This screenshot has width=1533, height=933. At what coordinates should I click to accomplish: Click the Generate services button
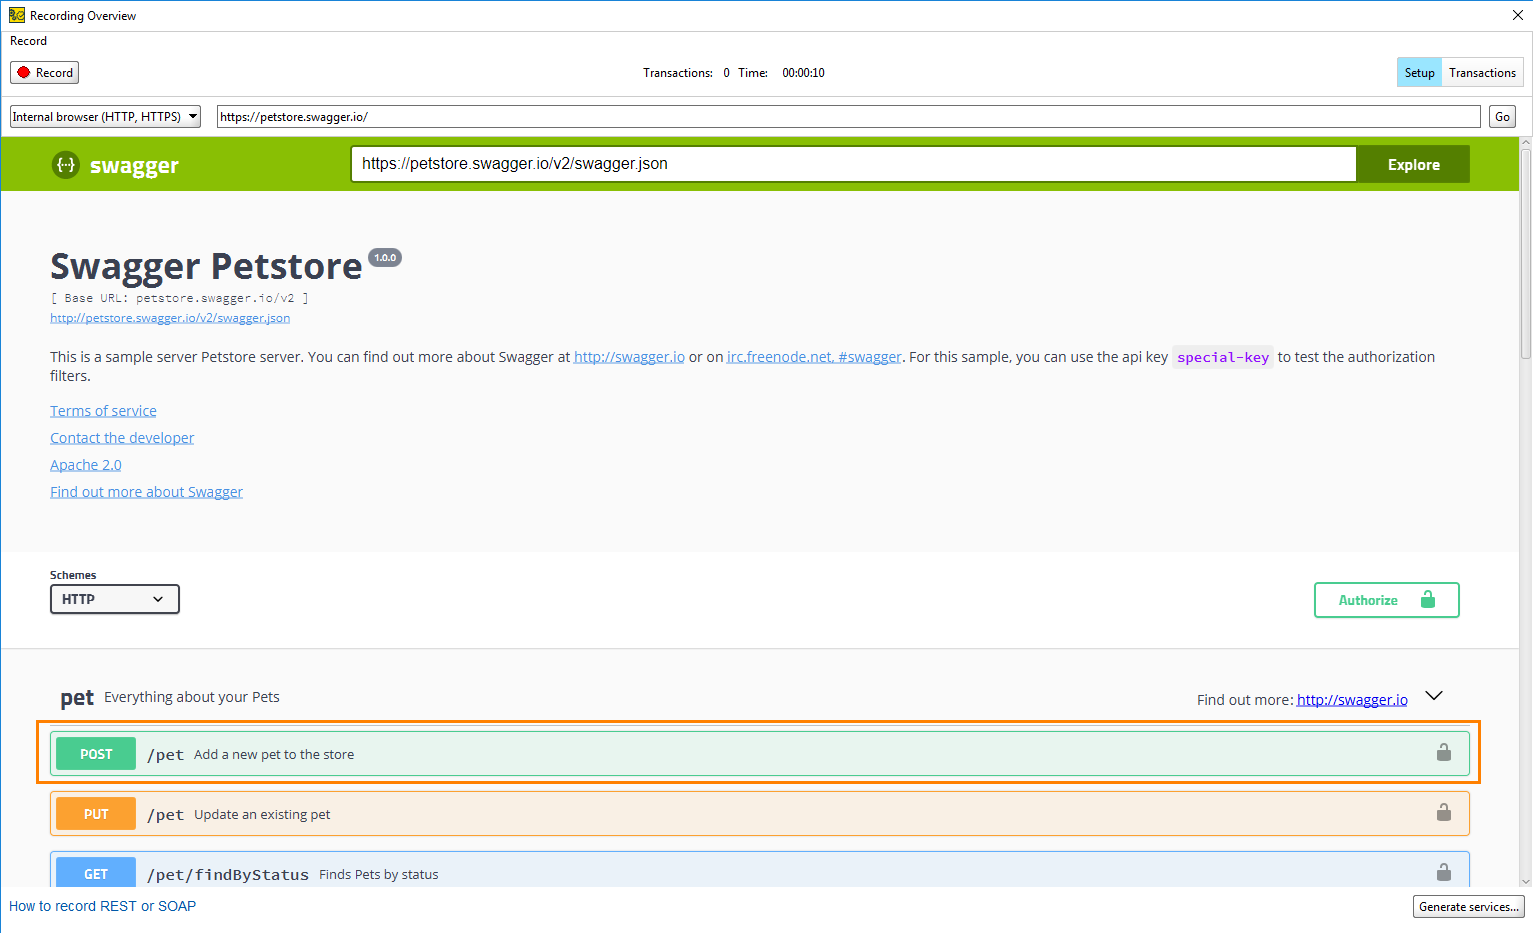tap(1468, 907)
